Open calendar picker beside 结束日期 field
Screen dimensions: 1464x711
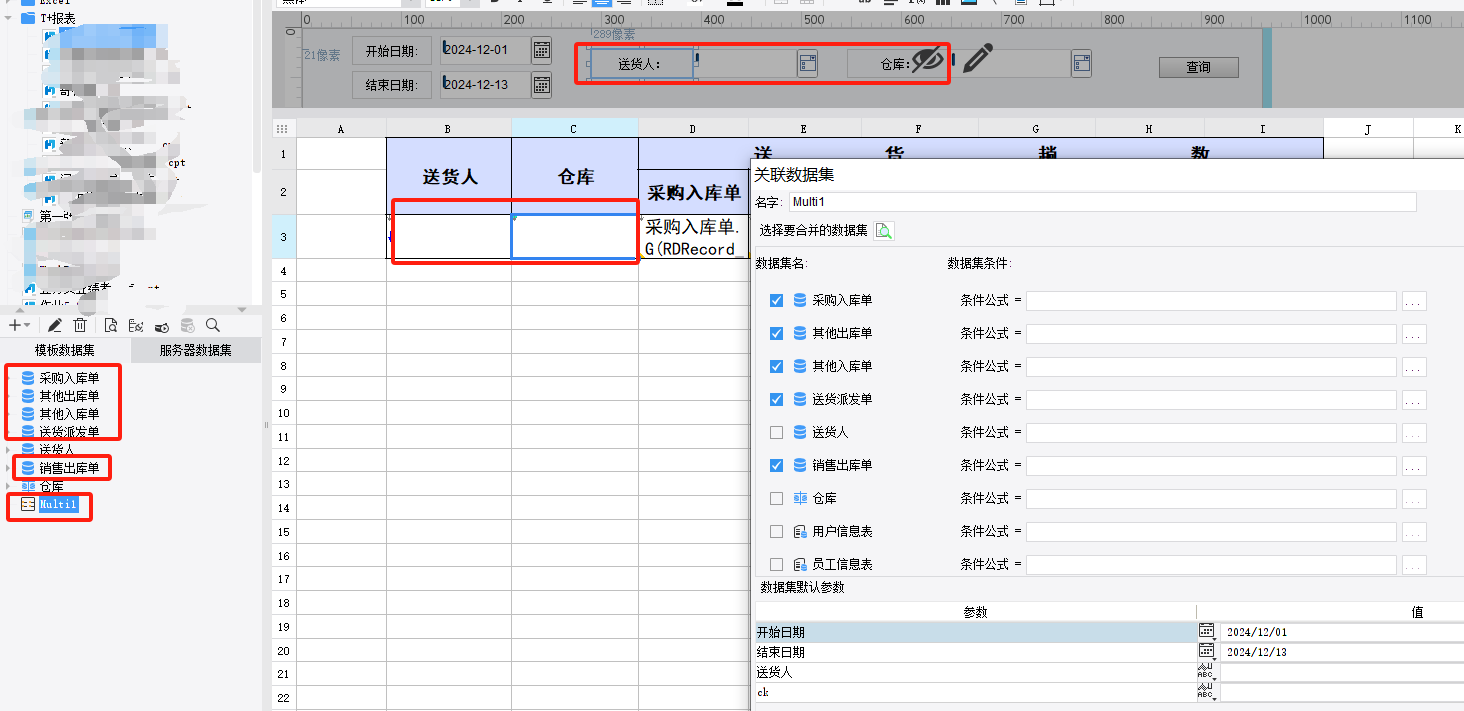[x=541, y=85]
